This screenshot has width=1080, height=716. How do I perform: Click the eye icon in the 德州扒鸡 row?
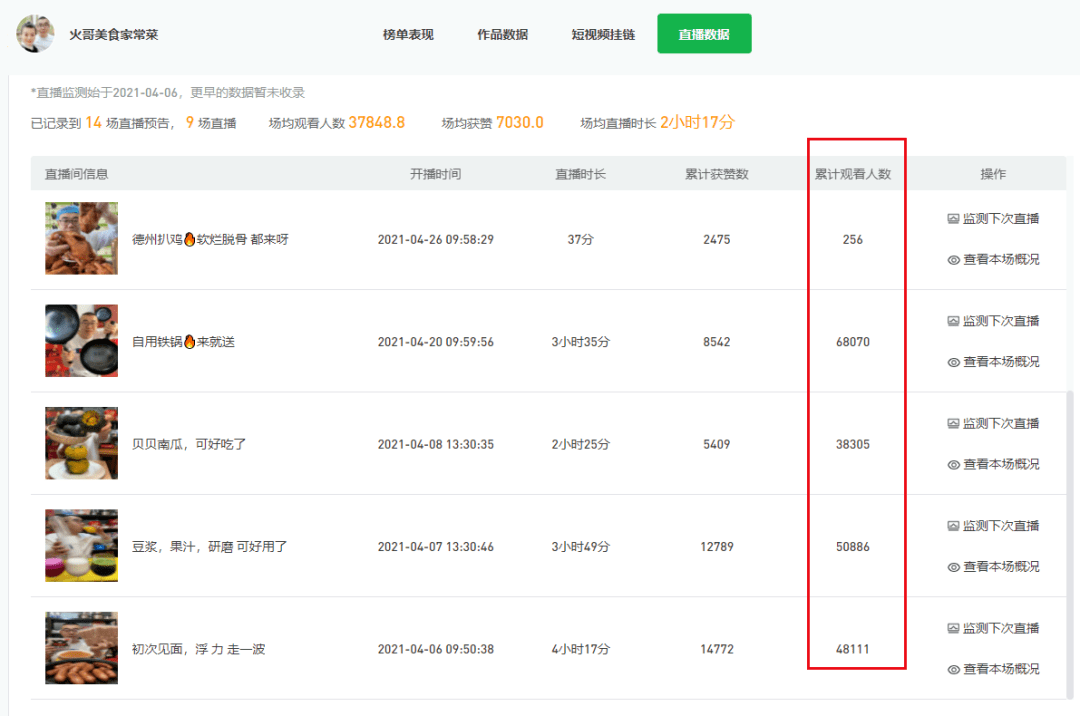point(953,260)
